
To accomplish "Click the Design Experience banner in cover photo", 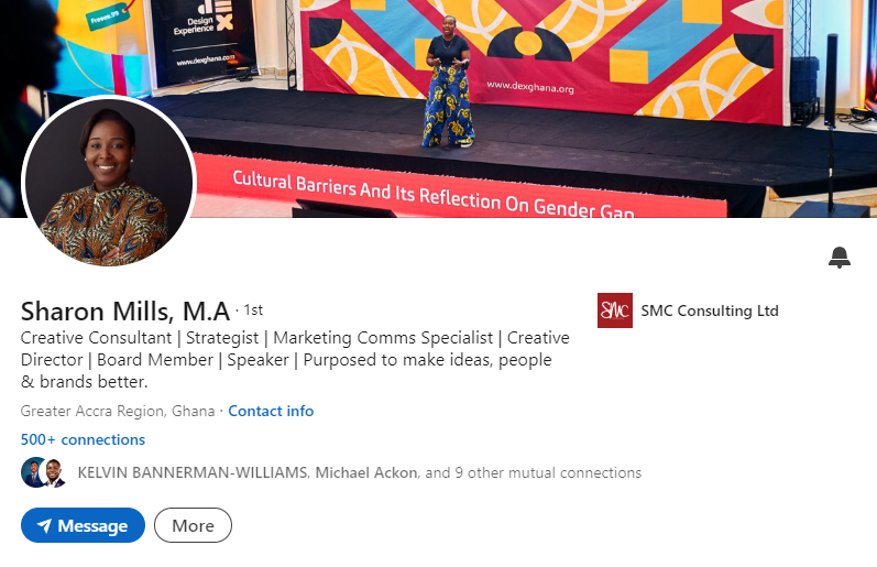I will [x=202, y=39].
